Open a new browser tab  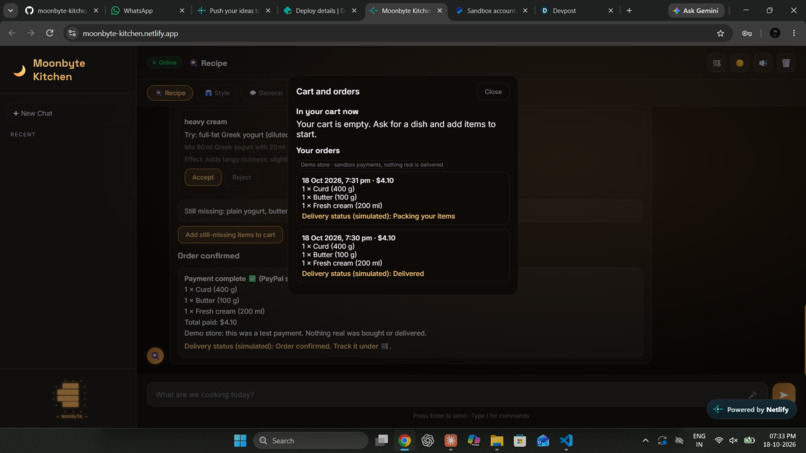click(x=629, y=10)
